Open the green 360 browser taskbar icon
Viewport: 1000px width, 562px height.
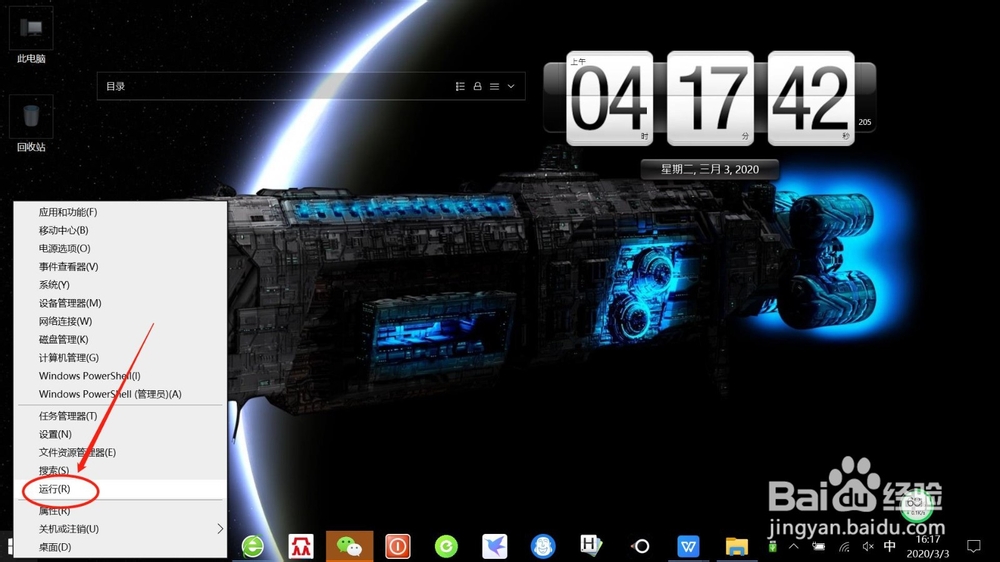pyautogui.click(x=253, y=547)
